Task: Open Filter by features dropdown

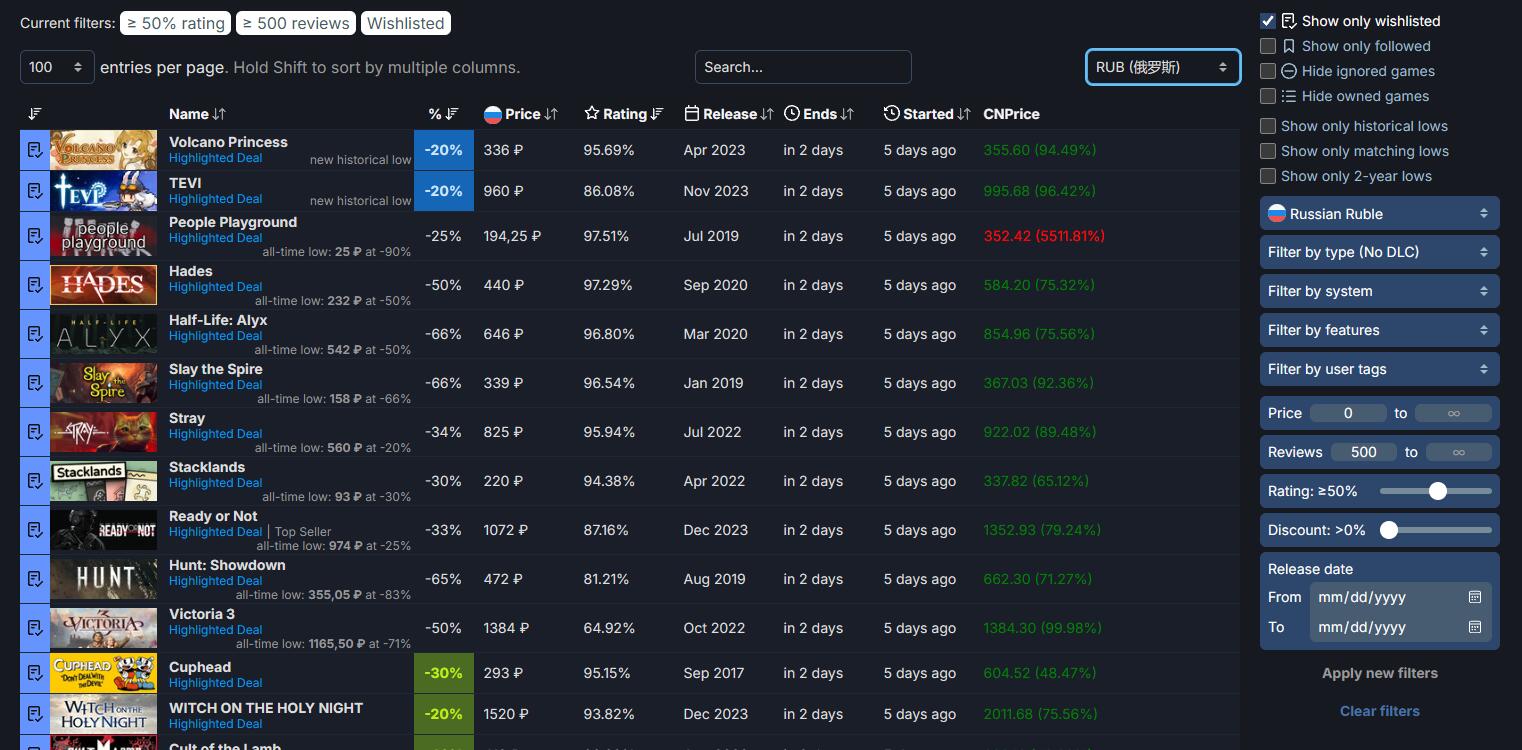Action: click(1379, 330)
